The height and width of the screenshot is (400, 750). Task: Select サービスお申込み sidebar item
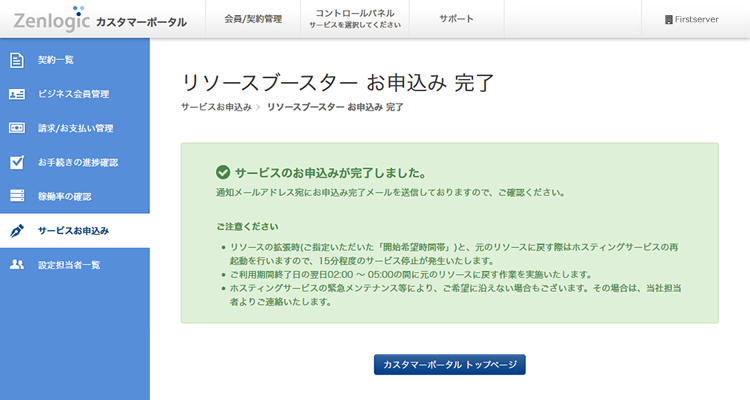[x=75, y=231]
